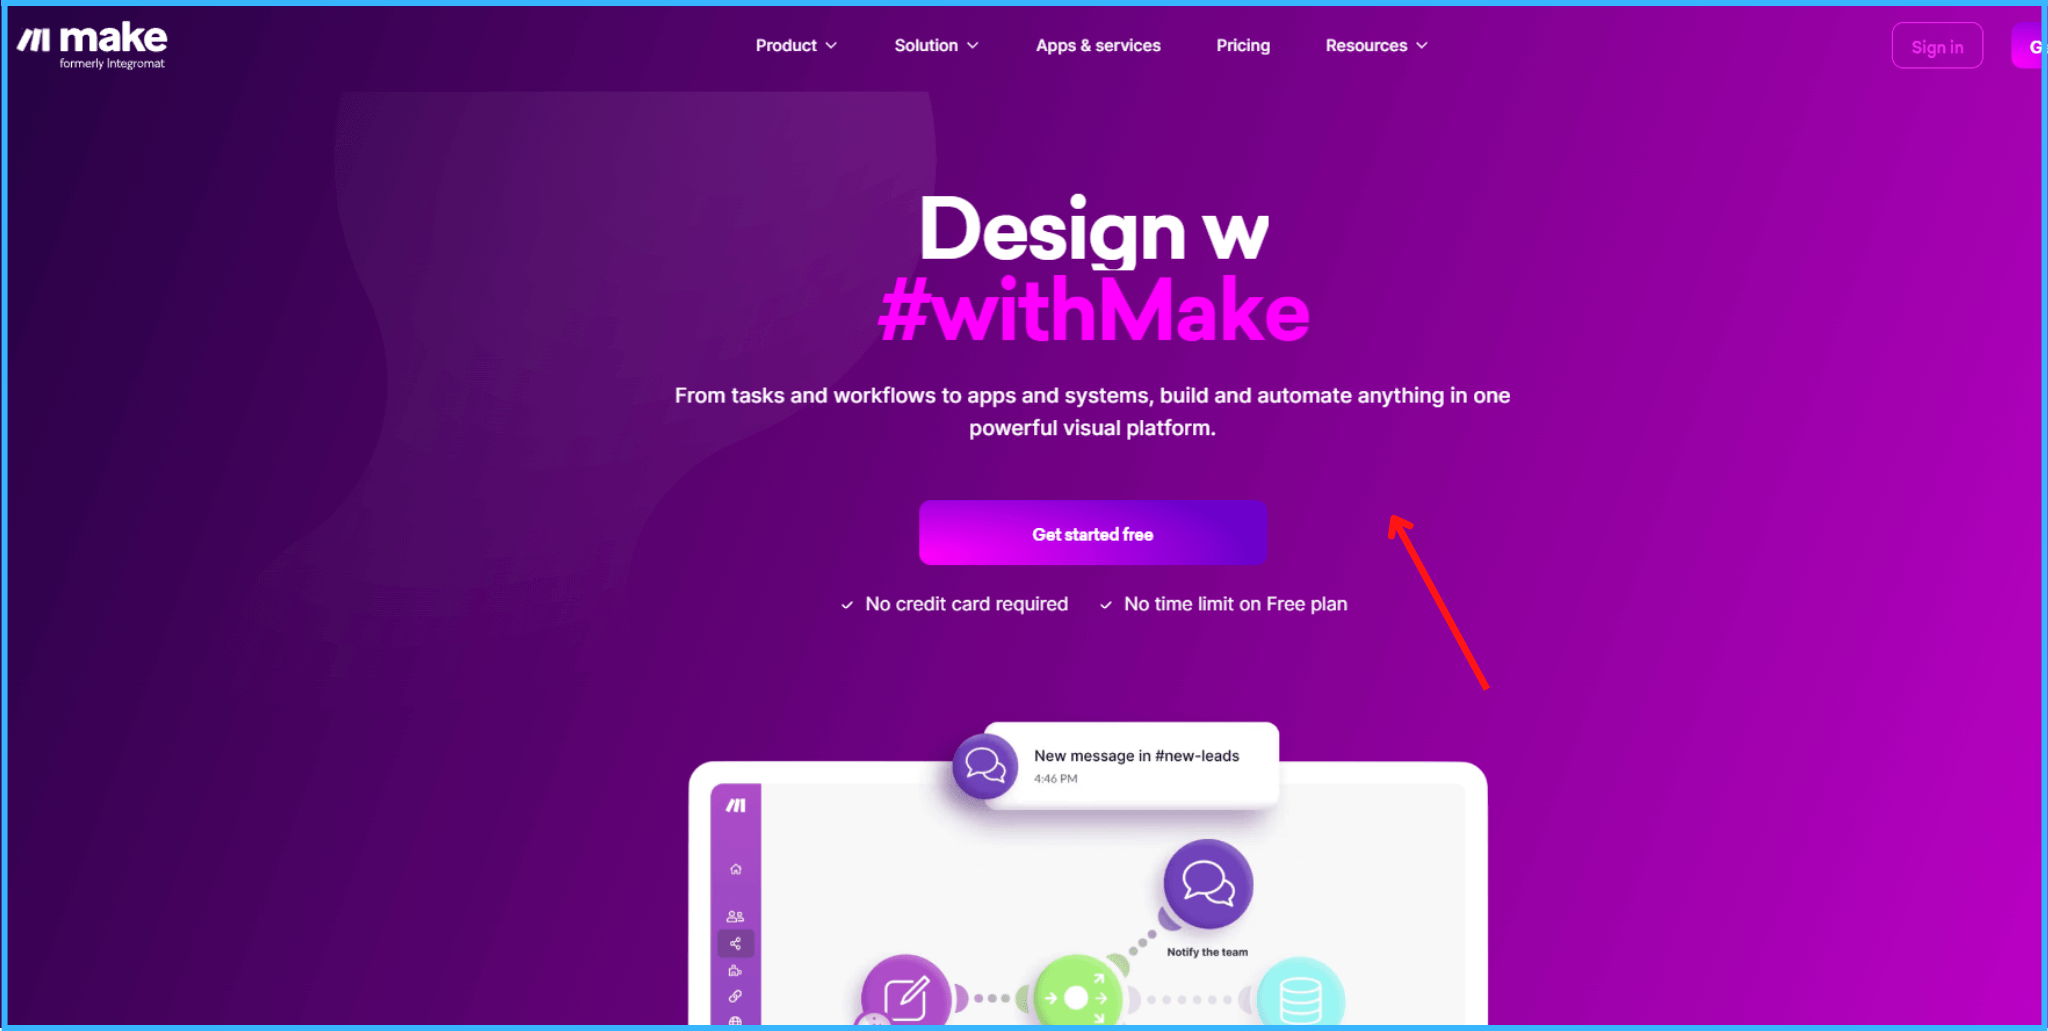Open the Resources dropdown chevron
Viewport: 2048px width, 1031px height.
1422,45
